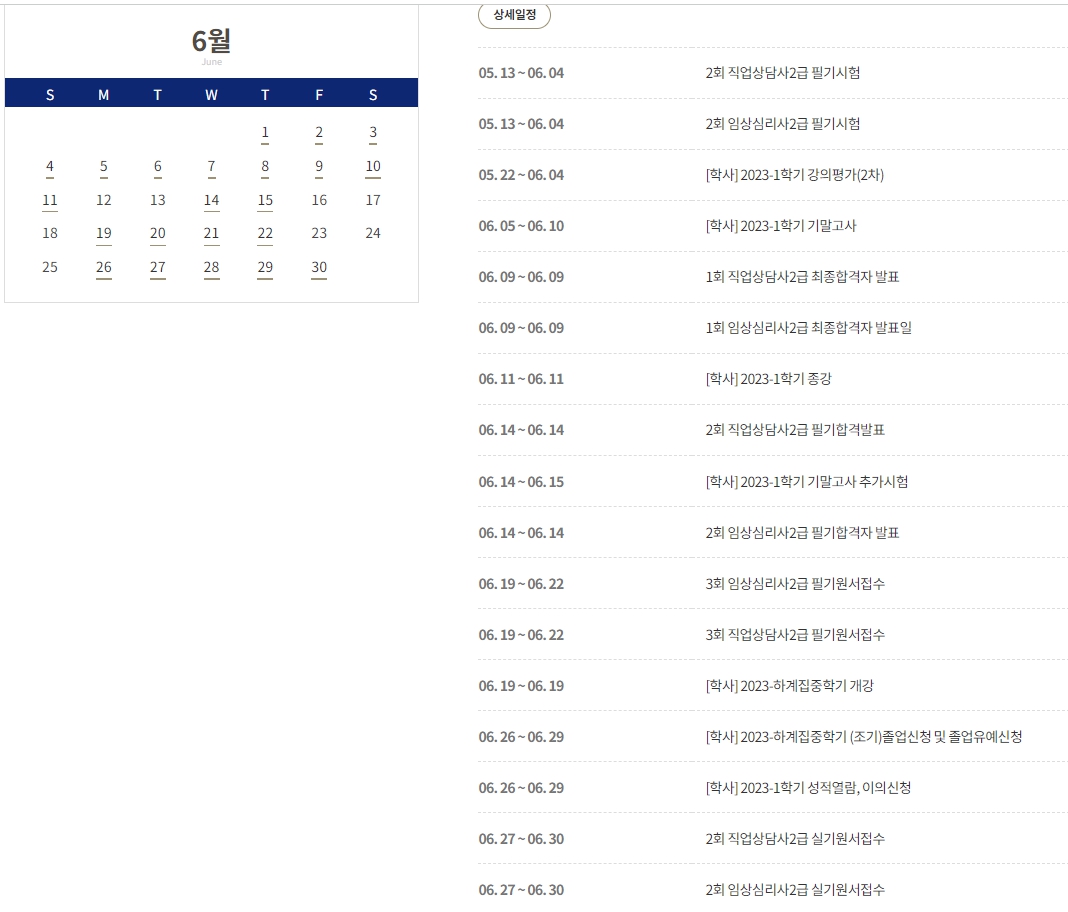Select 2023-1학기 기말고사 추가시험 entry
This screenshot has width=1068, height=912.
806,482
